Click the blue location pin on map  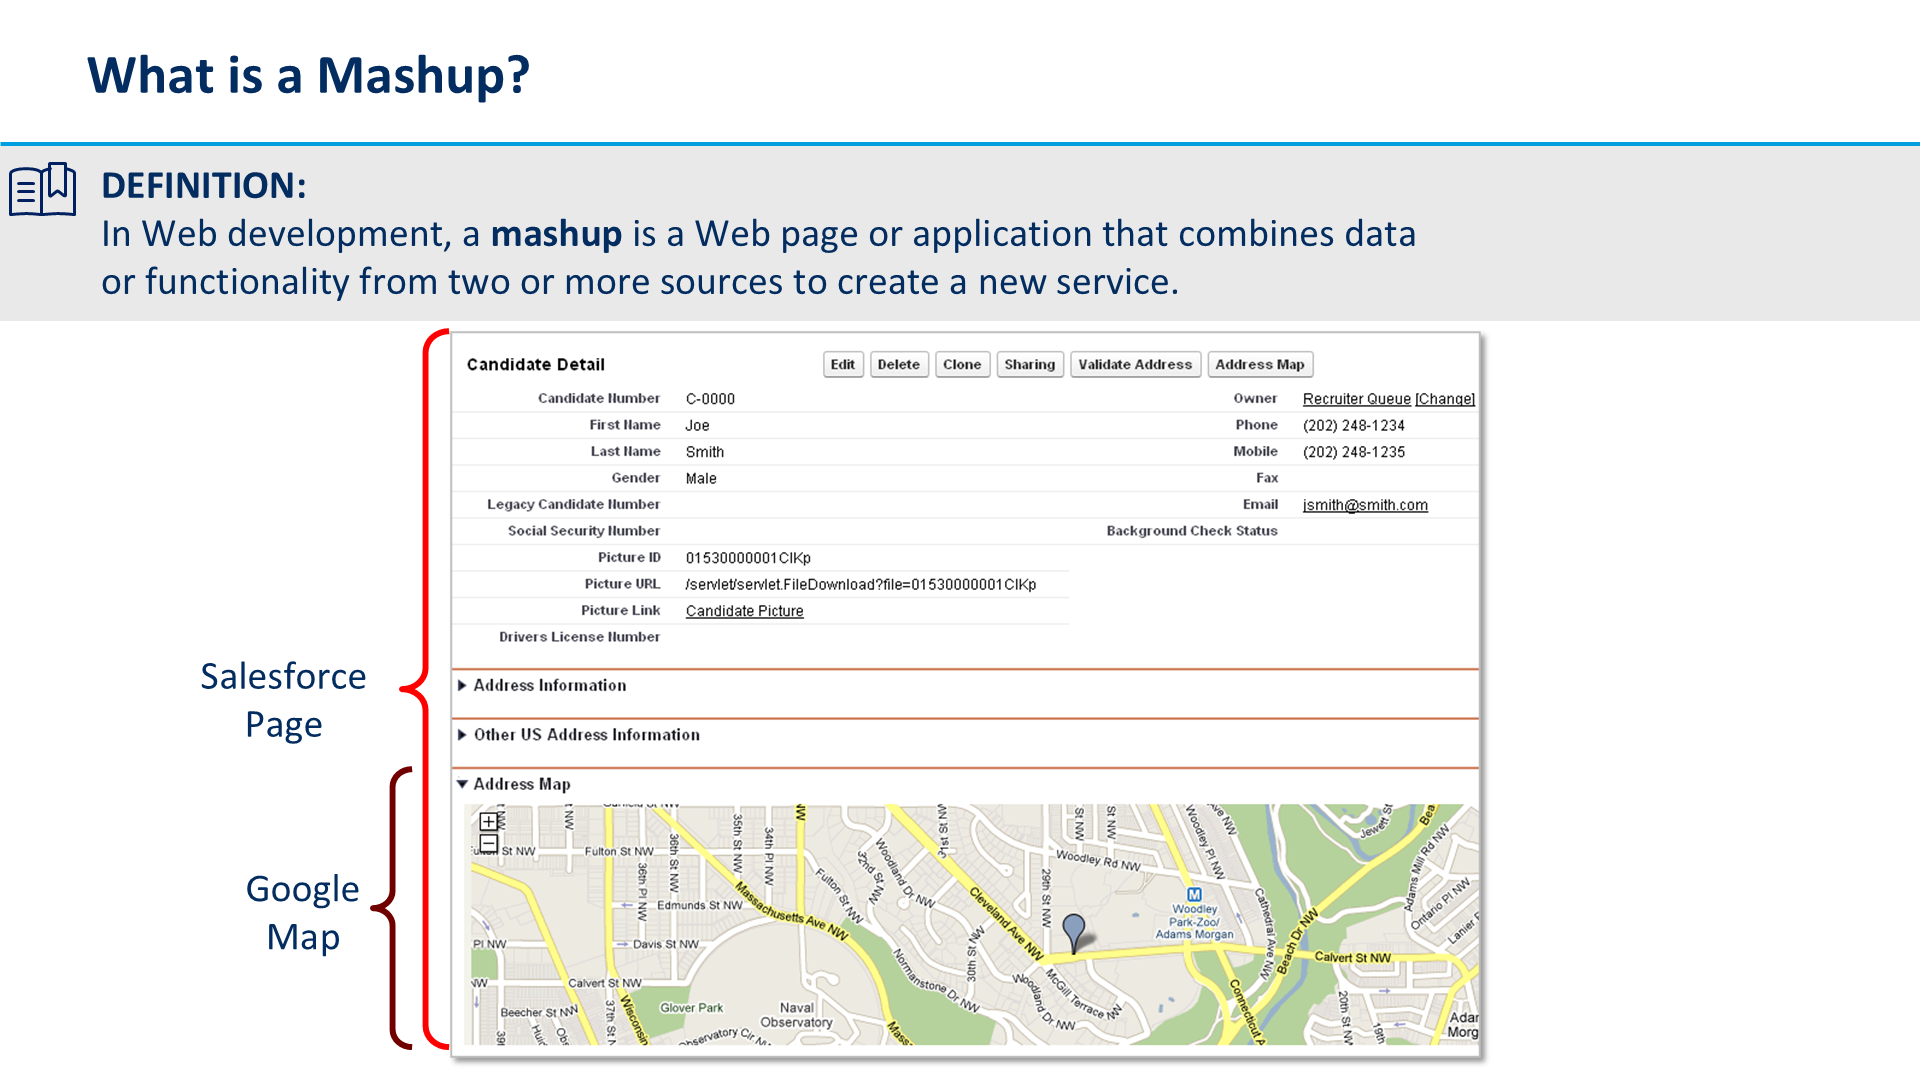(1073, 932)
